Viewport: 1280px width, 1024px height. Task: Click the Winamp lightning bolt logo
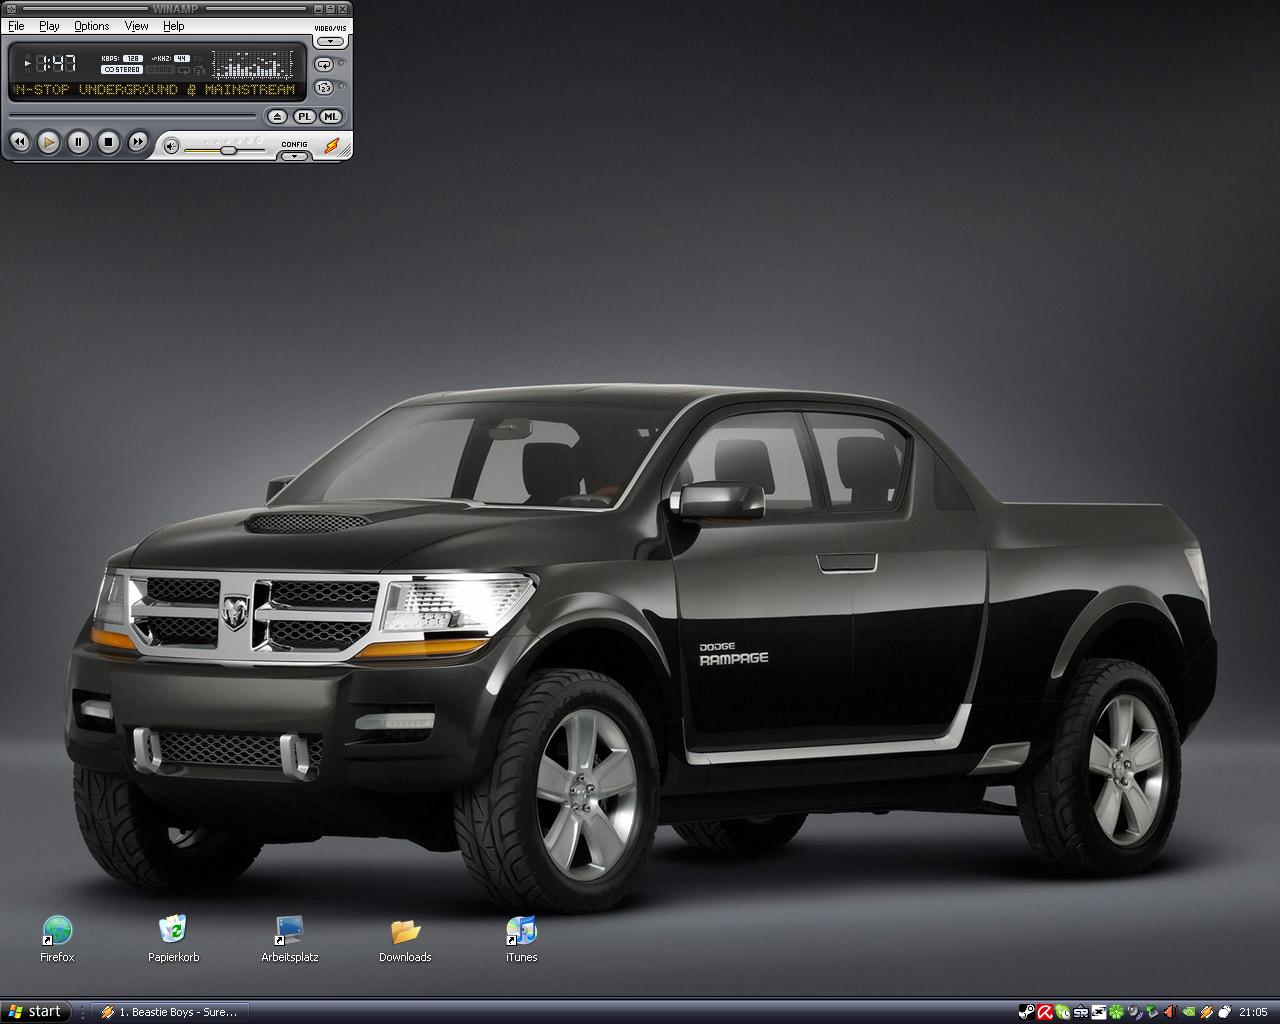(332, 146)
